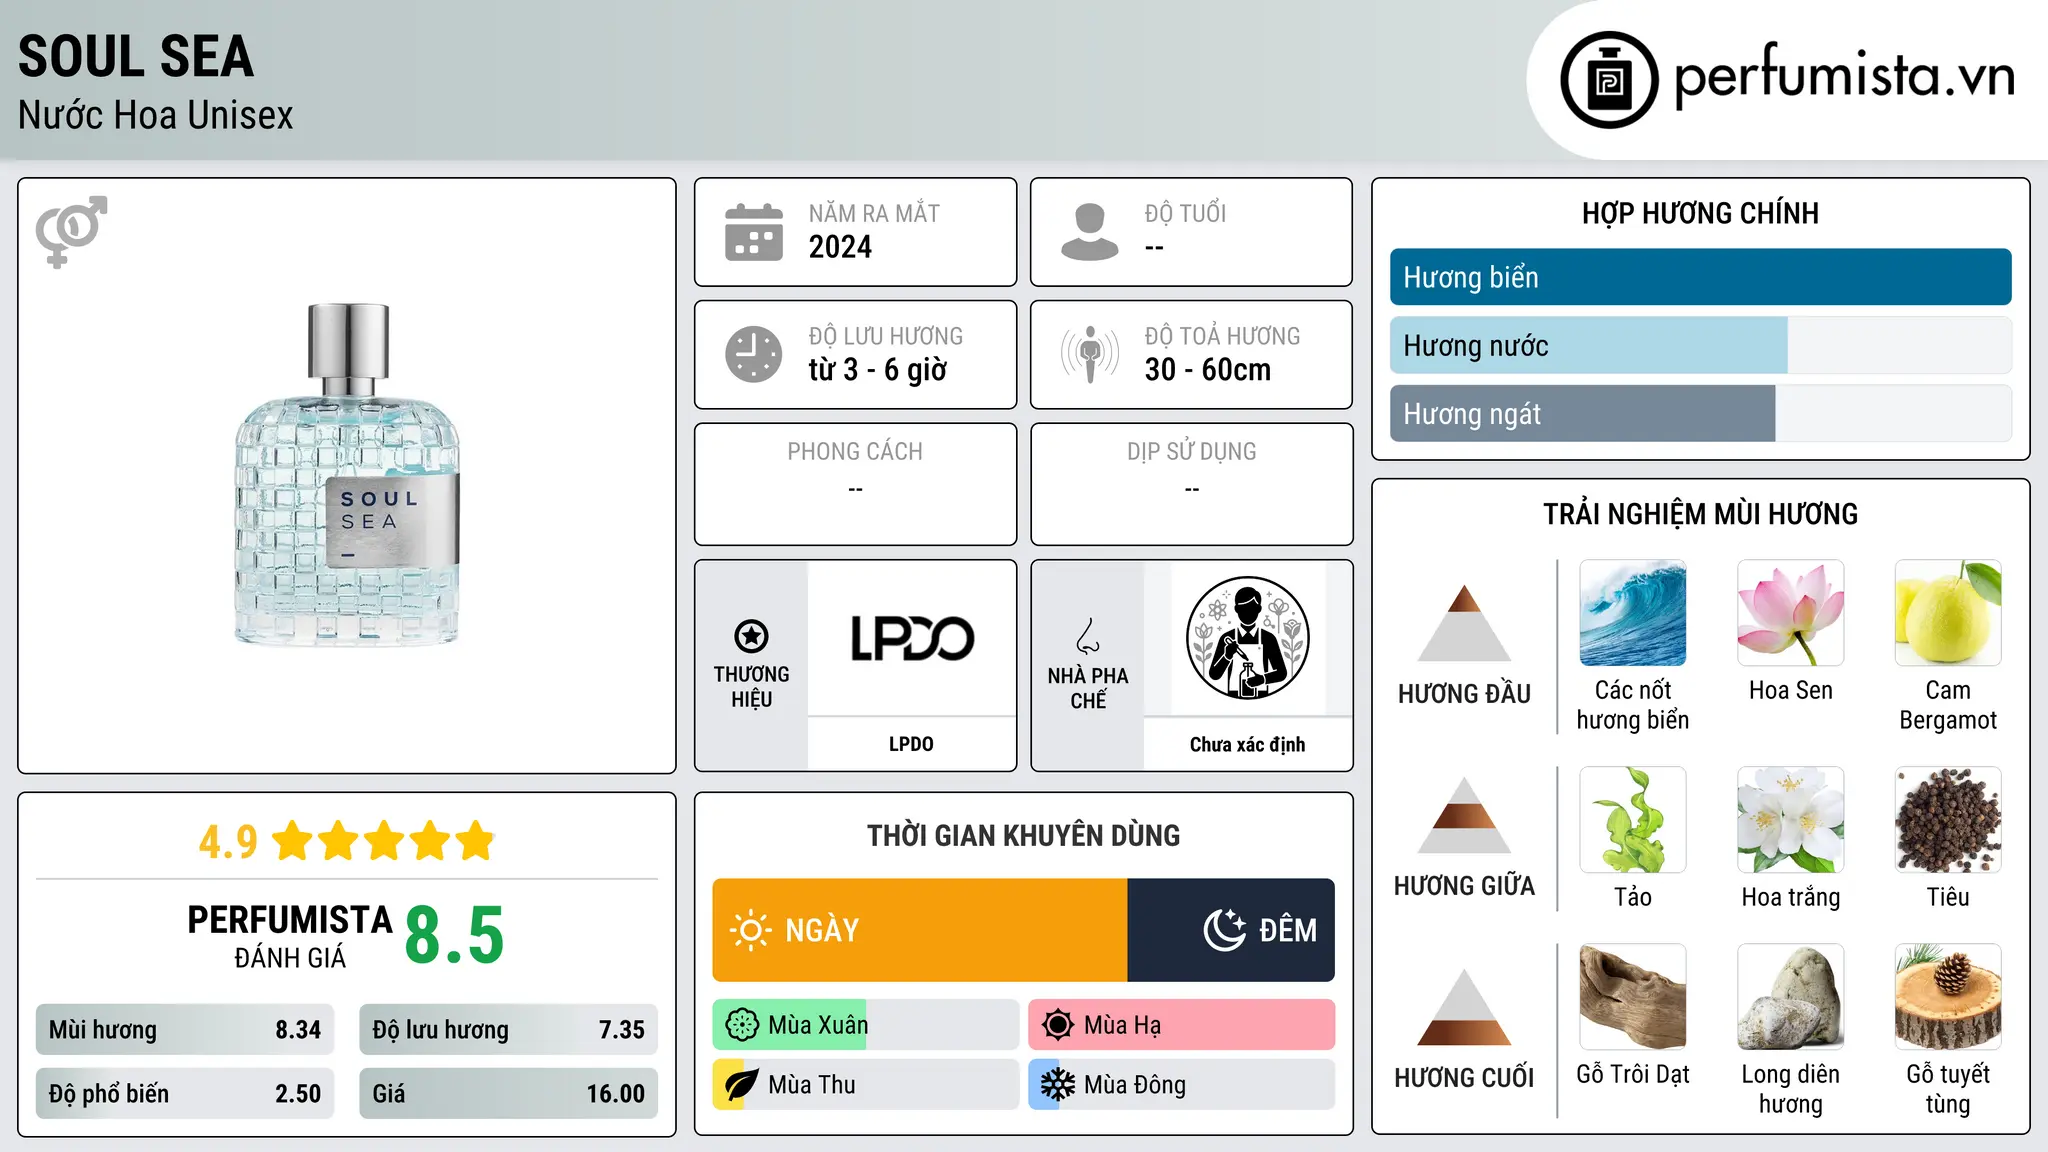The height and width of the screenshot is (1152, 2048).
Task: Select the Gỗ tuyết tùng cedarwood thumbnail
Action: pyautogui.click(x=1948, y=997)
